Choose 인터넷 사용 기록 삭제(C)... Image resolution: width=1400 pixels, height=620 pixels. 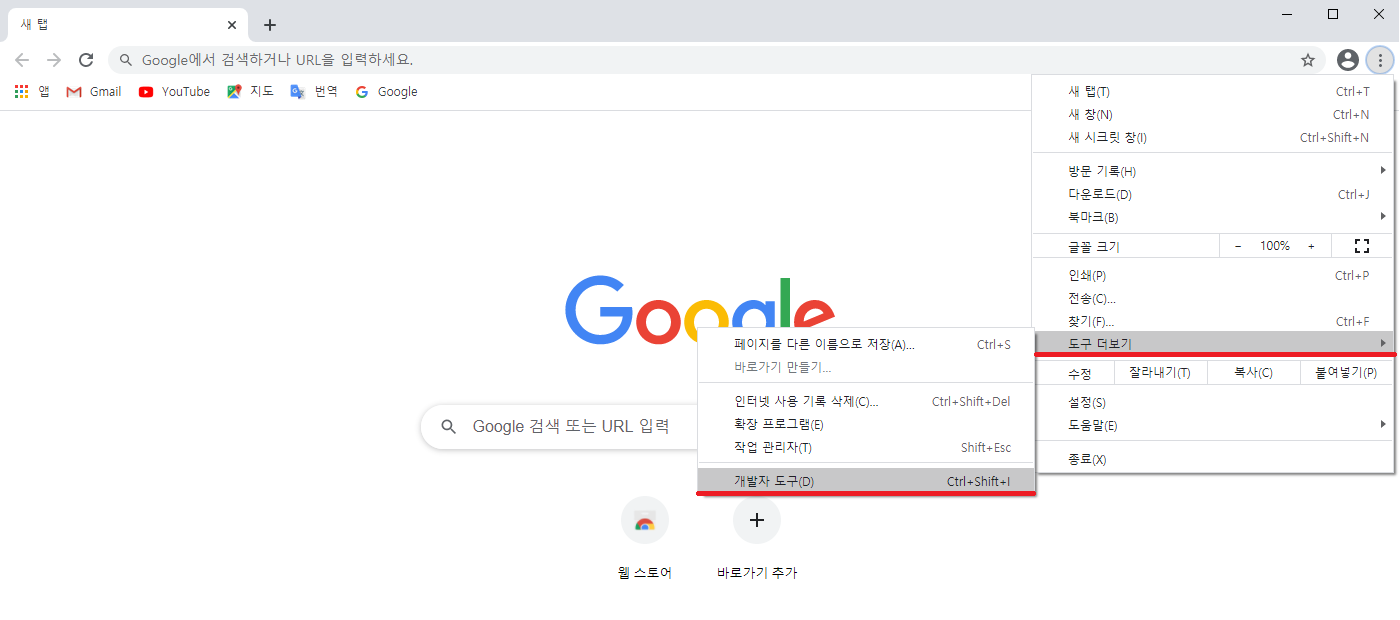[x=866, y=402]
